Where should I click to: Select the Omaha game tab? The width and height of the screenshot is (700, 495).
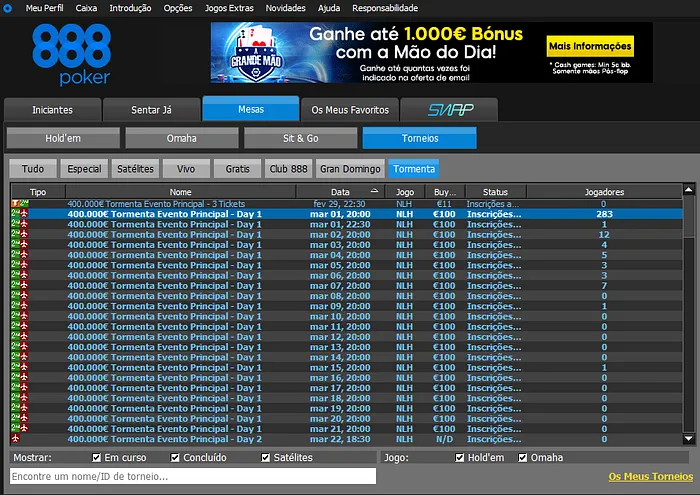click(x=182, y=138)
